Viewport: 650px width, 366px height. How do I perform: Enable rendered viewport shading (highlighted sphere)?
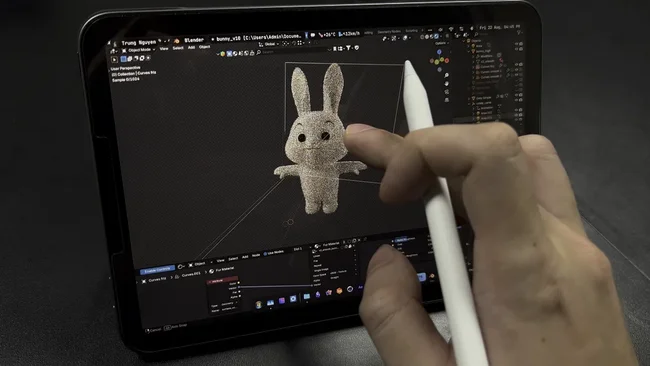(436, 36)
